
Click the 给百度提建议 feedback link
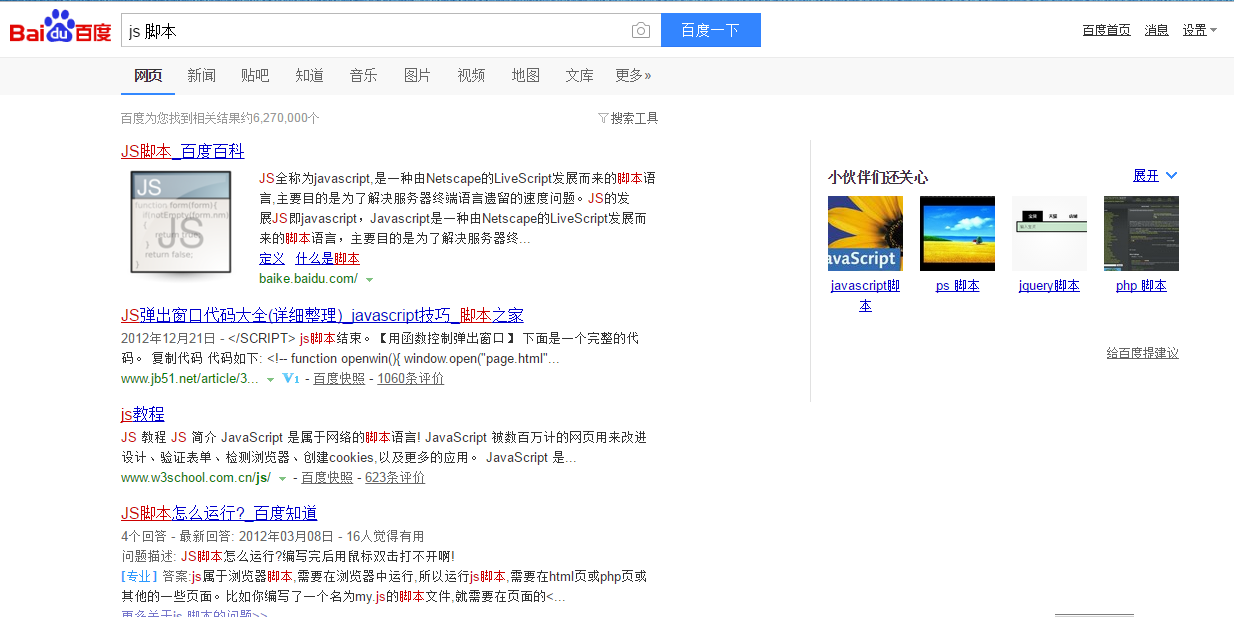tap(1142, 353)
